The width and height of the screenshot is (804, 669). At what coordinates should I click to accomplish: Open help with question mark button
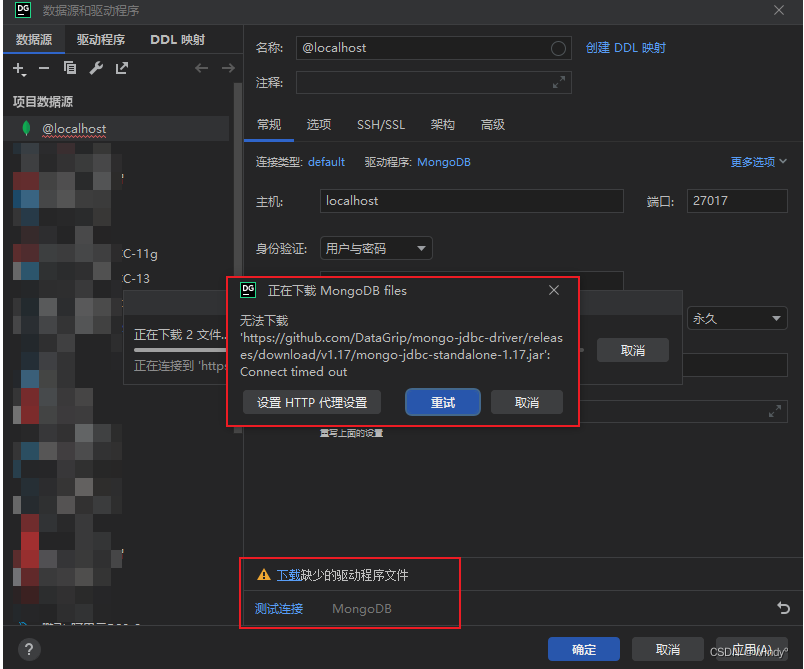29,650
